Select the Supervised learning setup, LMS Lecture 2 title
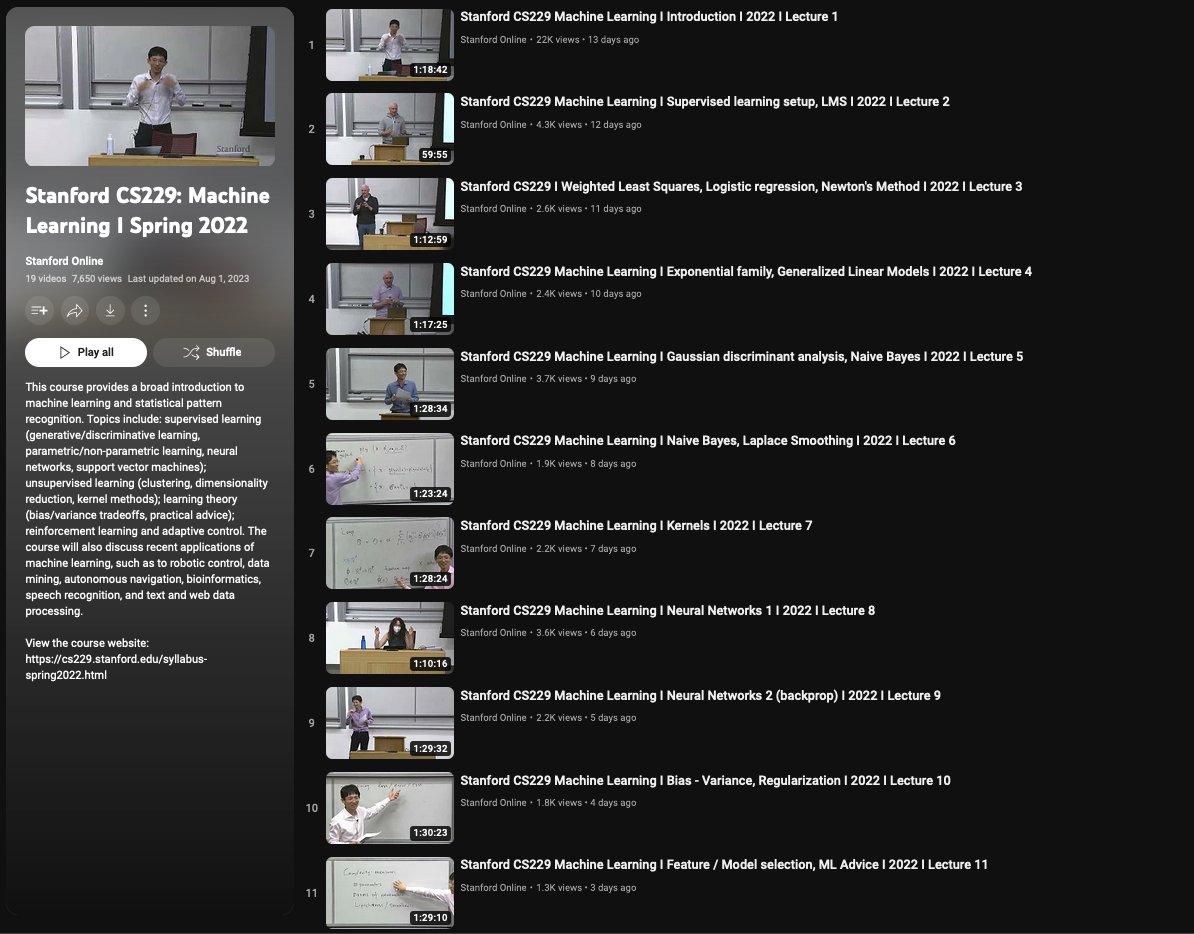Image resolution: width=1194 pixels, height=934 pixels. pyautogui.click(x=704, y=101)
